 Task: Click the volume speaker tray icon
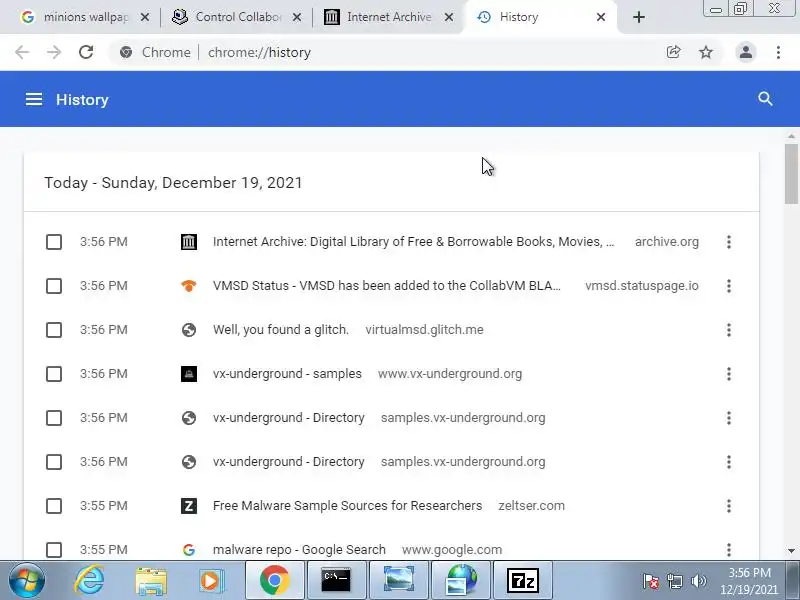click(x=698, y=581)
